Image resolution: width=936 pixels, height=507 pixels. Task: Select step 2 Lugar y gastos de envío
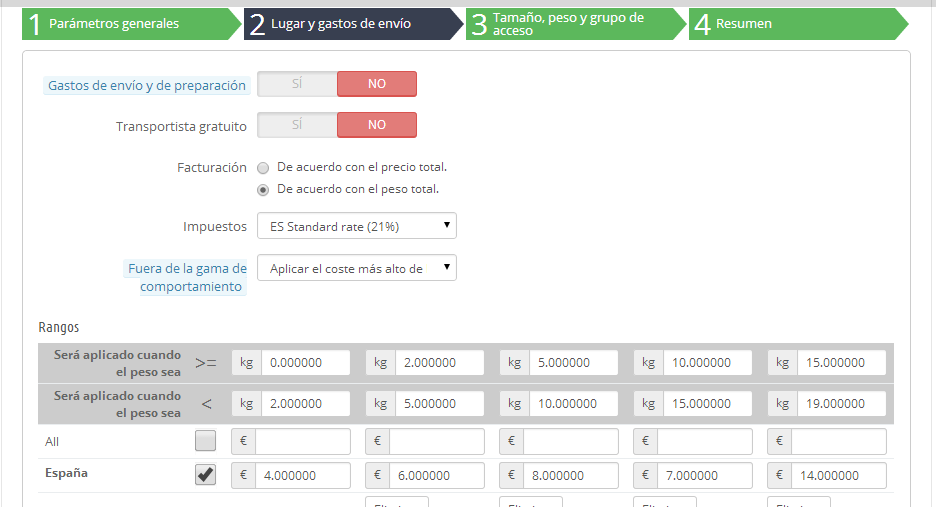353,24
